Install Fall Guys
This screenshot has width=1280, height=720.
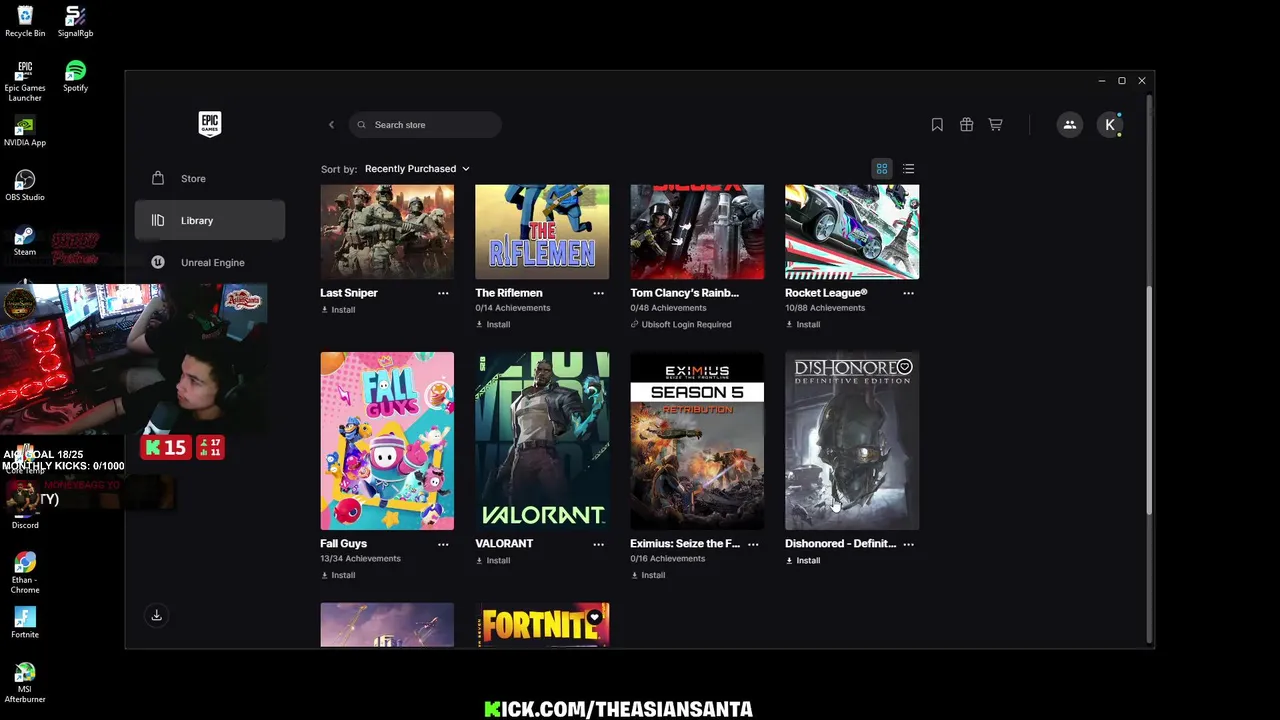tap(338, 576)
